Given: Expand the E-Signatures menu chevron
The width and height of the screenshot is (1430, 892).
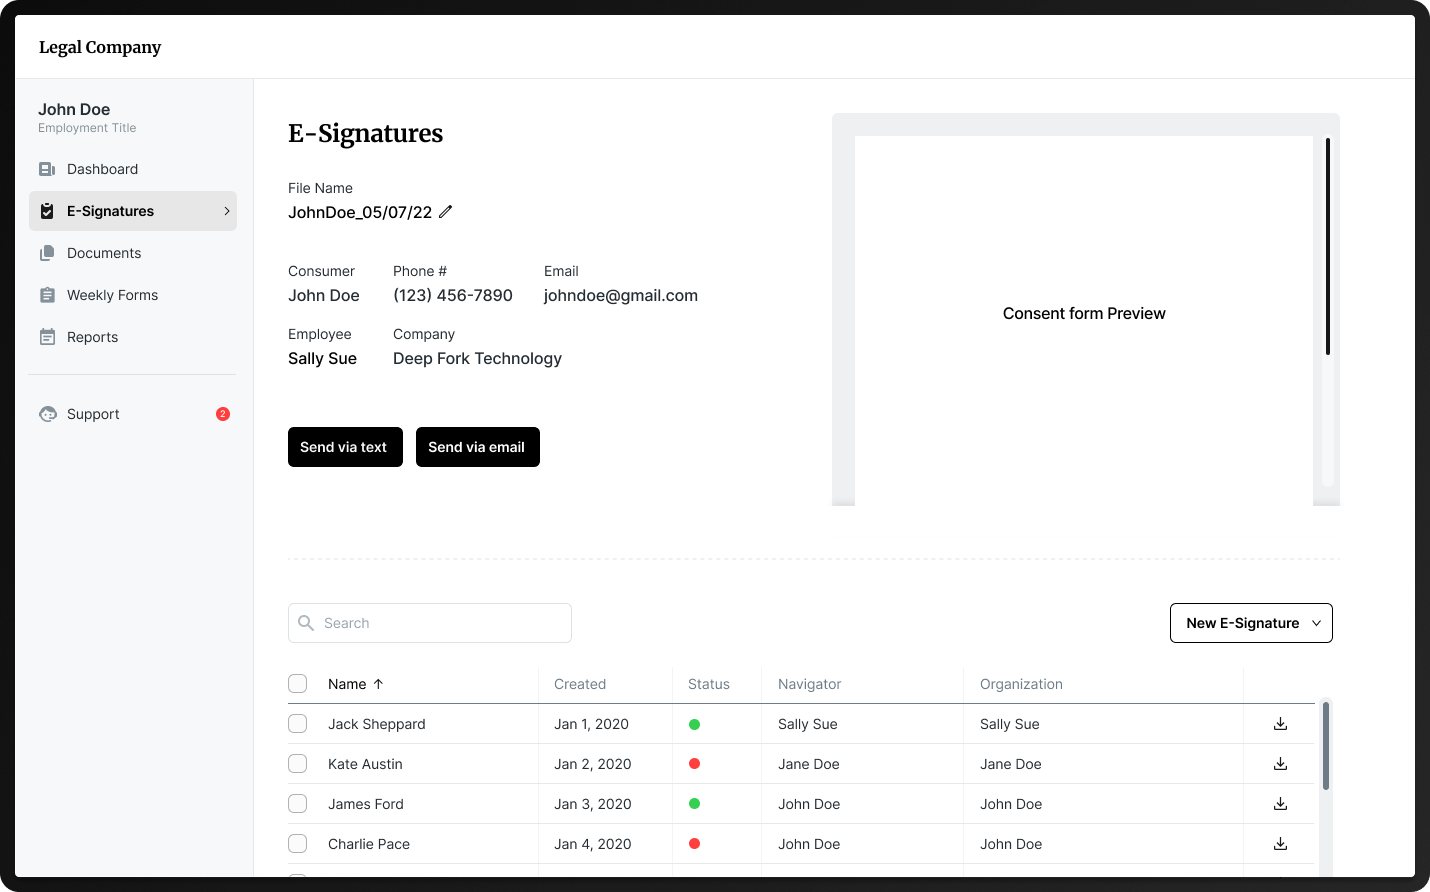Looking at the screenshot, I should pos(227,211).
